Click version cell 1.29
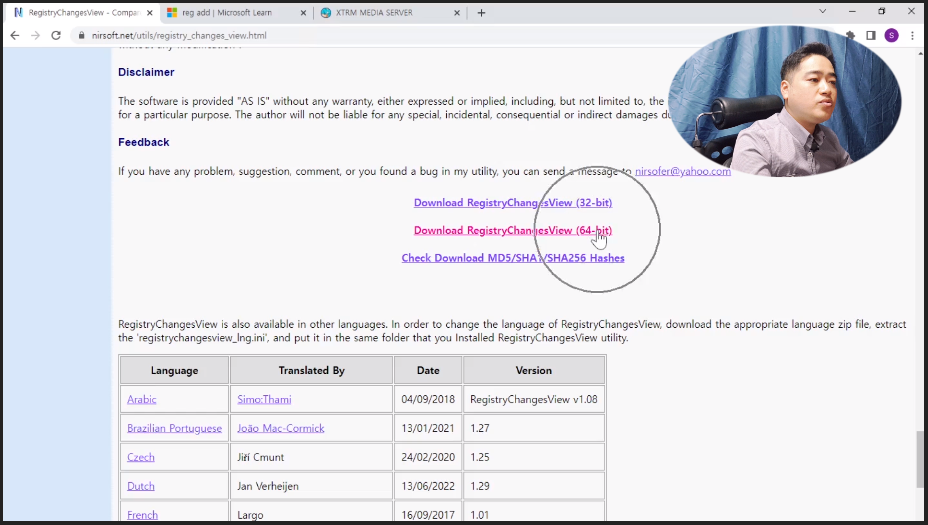The height and width of the screenshot is (525, 928). point(533,486)
